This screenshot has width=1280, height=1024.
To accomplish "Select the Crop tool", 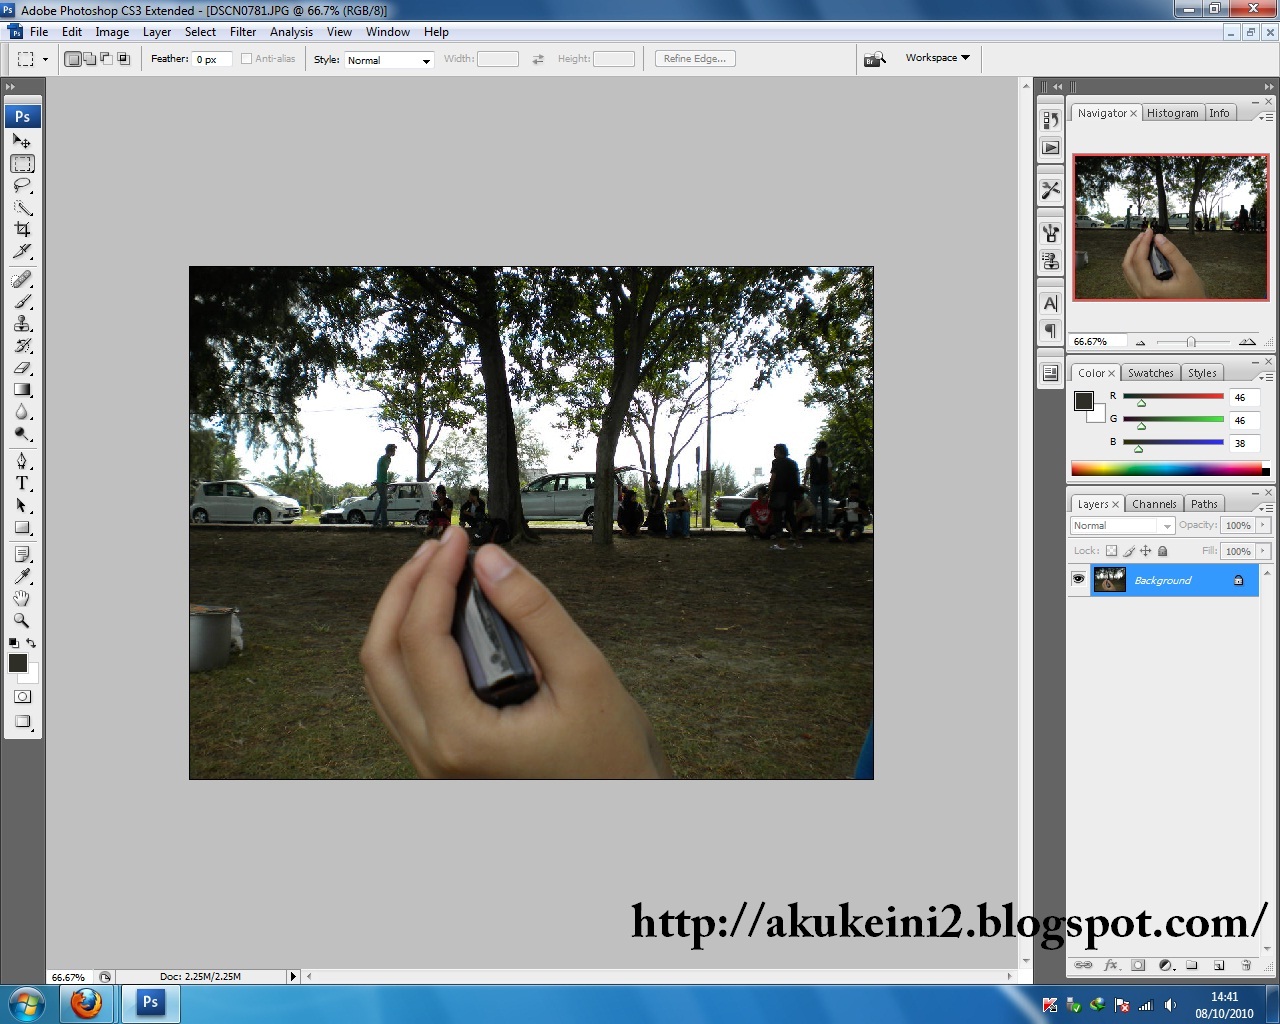I will tap(22, 231).
